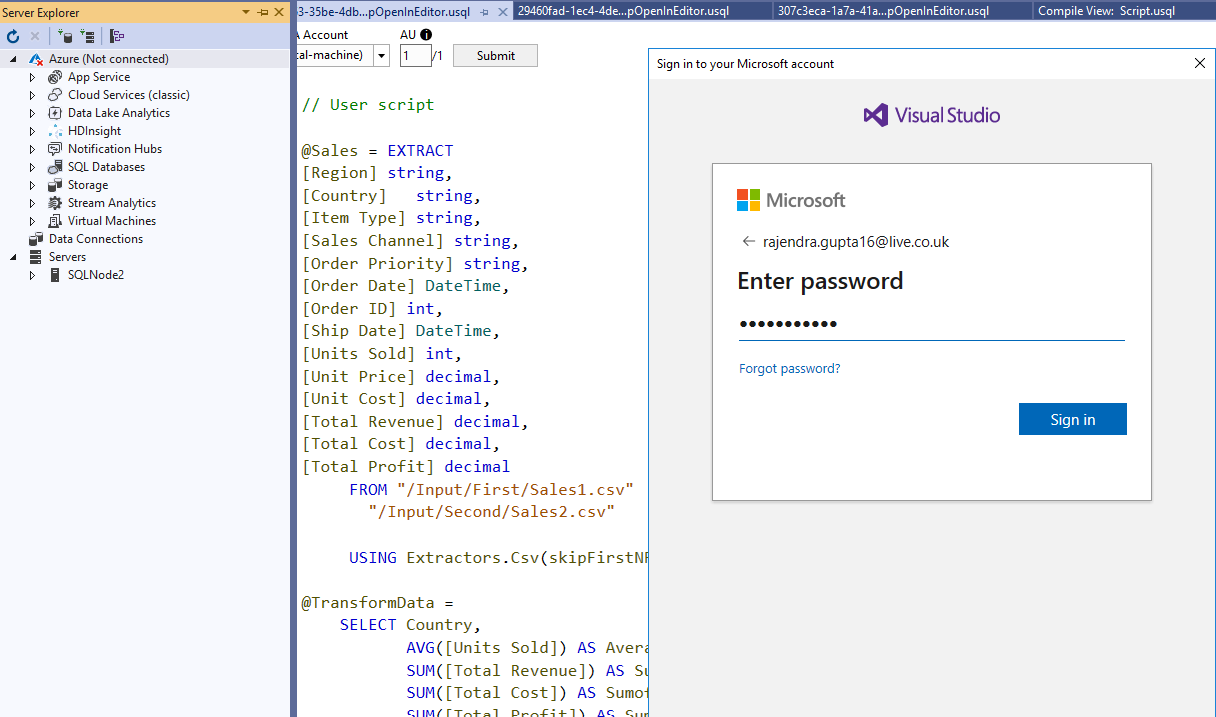This screenshot has height=717, width=1216.
Task: Select the Data Connections tree item
Action: [96, 239]
